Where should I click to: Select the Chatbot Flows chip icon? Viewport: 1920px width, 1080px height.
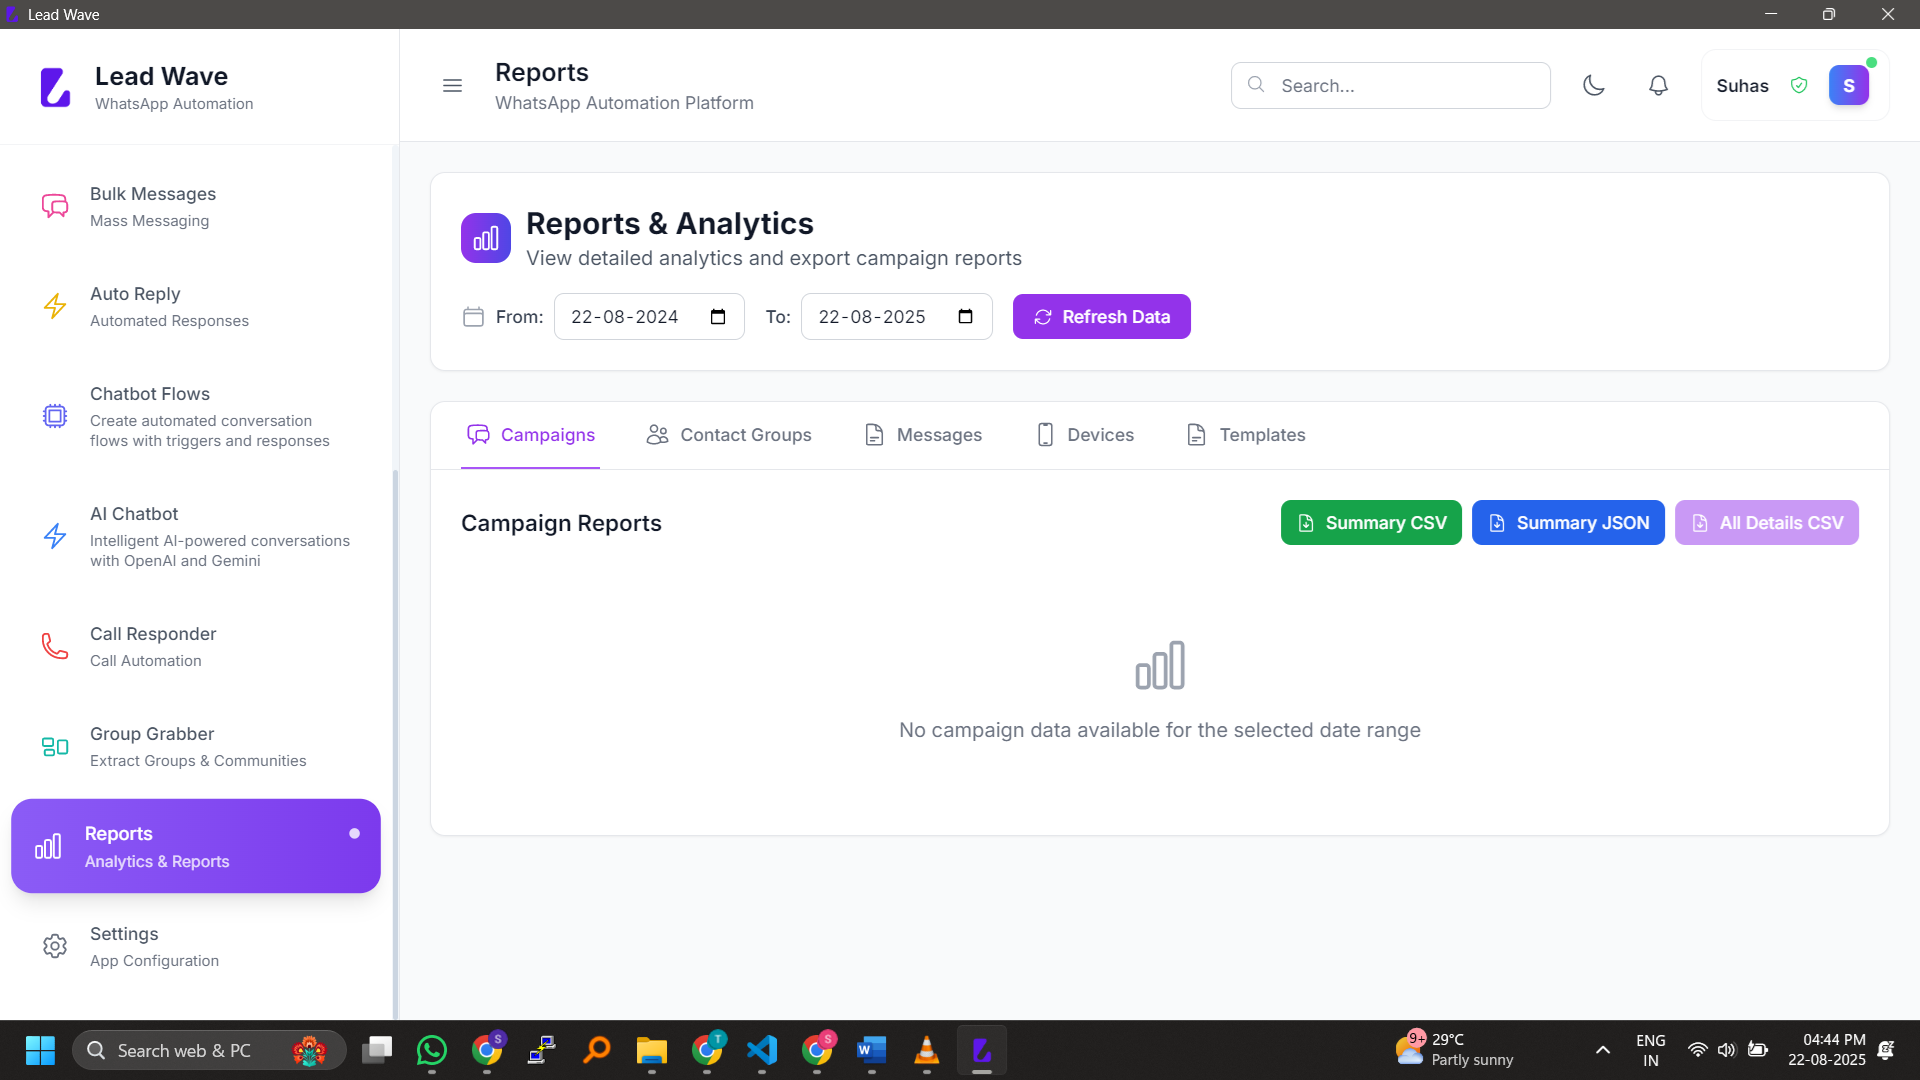(55, 416)
